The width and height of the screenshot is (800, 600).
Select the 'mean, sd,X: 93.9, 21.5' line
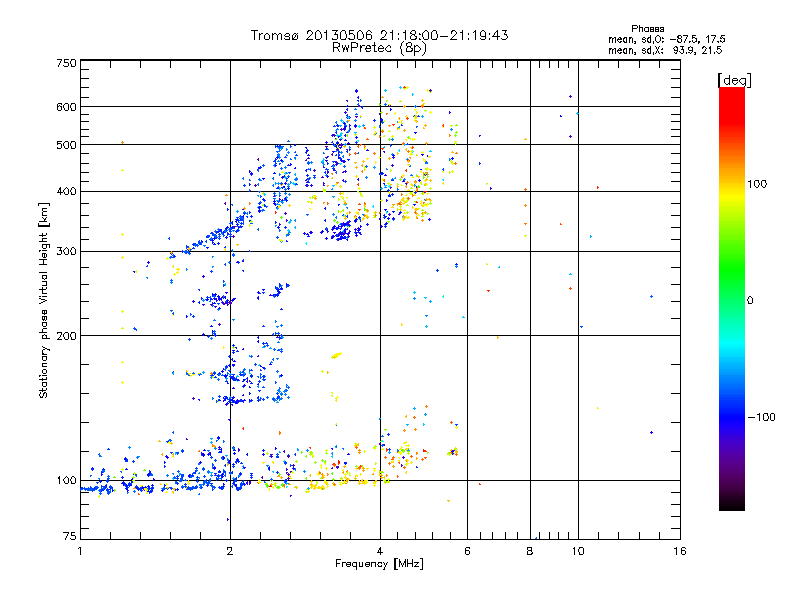tap(665, 50)
